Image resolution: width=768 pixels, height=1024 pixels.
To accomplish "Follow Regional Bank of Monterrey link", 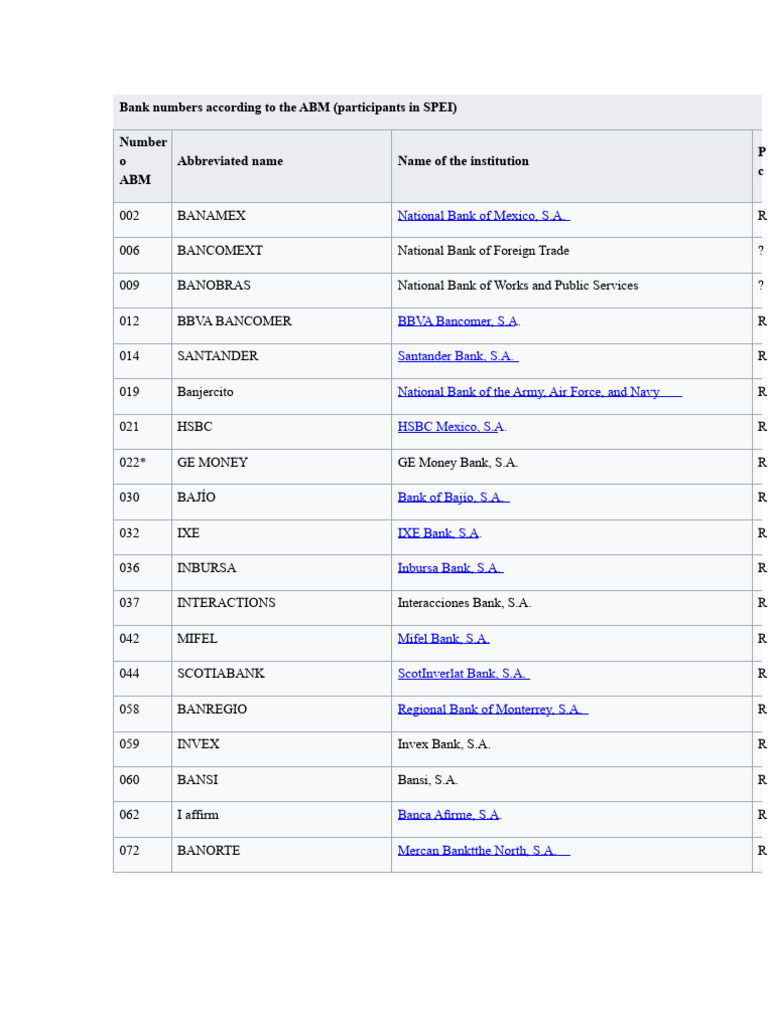I will [x=492, y=709].
